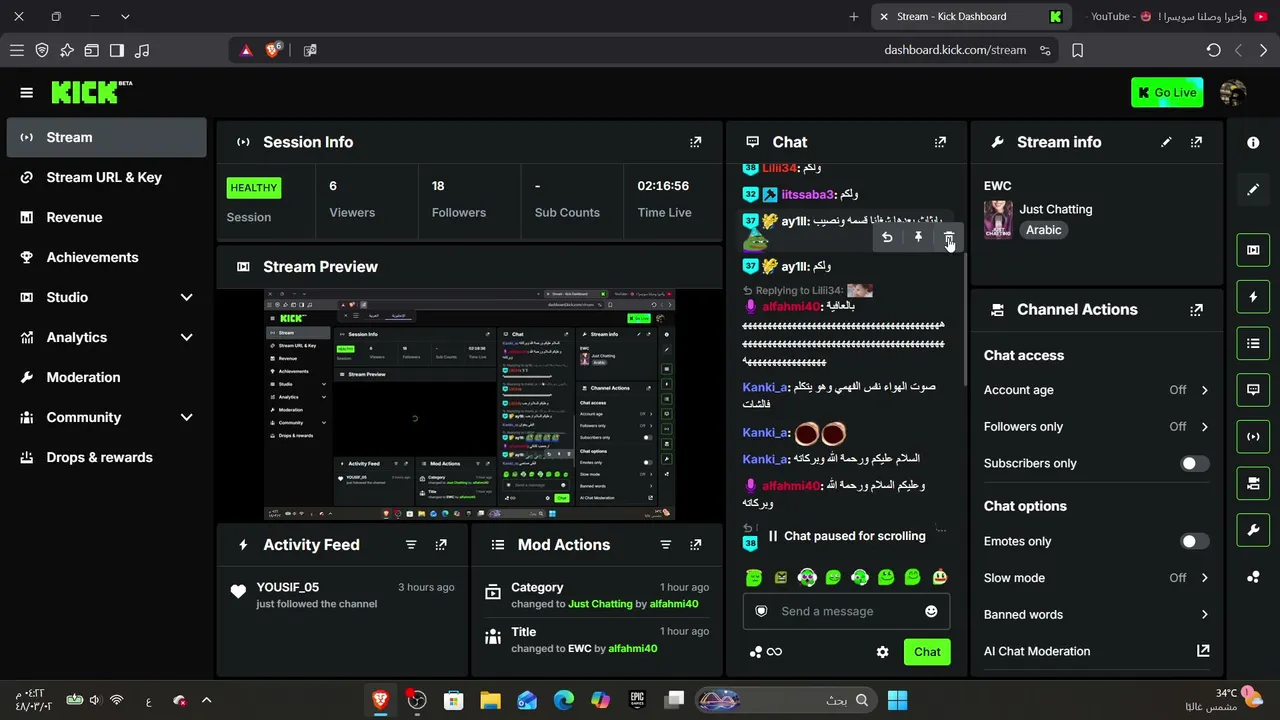
Task: Open Stream URL & Key page
Action: [x=106, y=178]
